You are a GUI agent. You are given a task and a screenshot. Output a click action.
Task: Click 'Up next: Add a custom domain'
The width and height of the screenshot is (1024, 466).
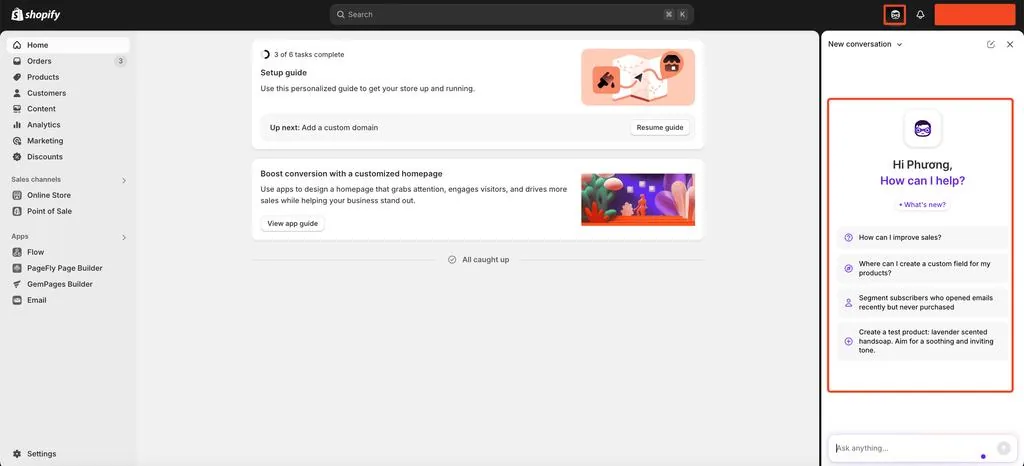coord(324,128)
